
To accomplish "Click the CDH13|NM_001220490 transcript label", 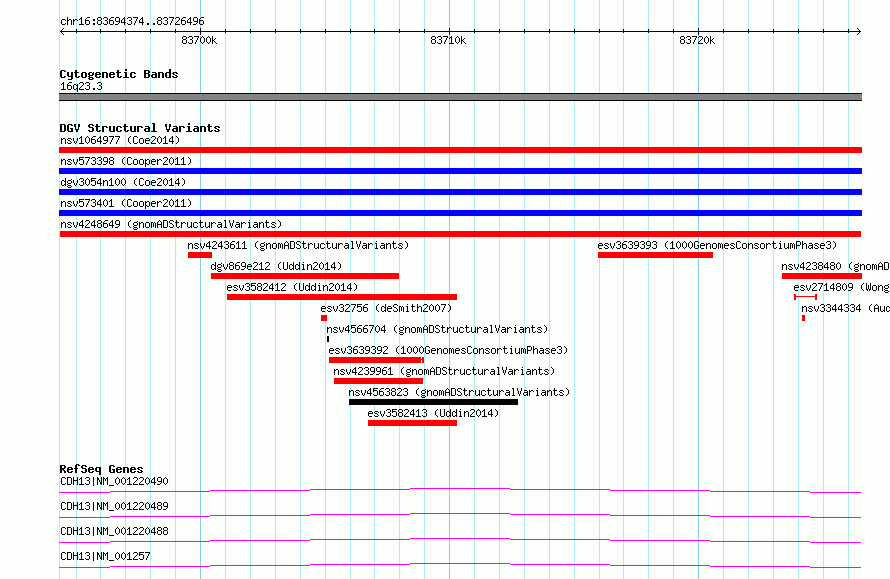I will coord(114,481).
